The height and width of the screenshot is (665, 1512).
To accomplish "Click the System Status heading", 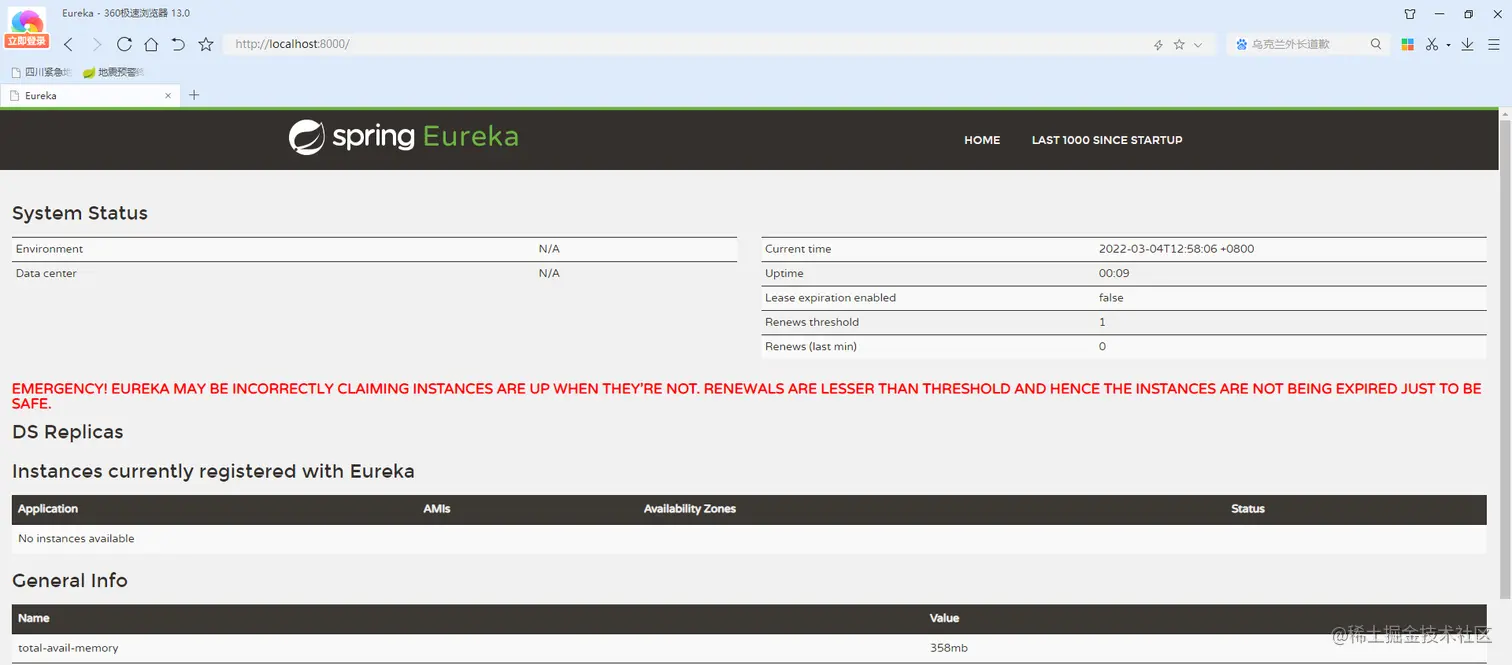I will coord(80,213).
